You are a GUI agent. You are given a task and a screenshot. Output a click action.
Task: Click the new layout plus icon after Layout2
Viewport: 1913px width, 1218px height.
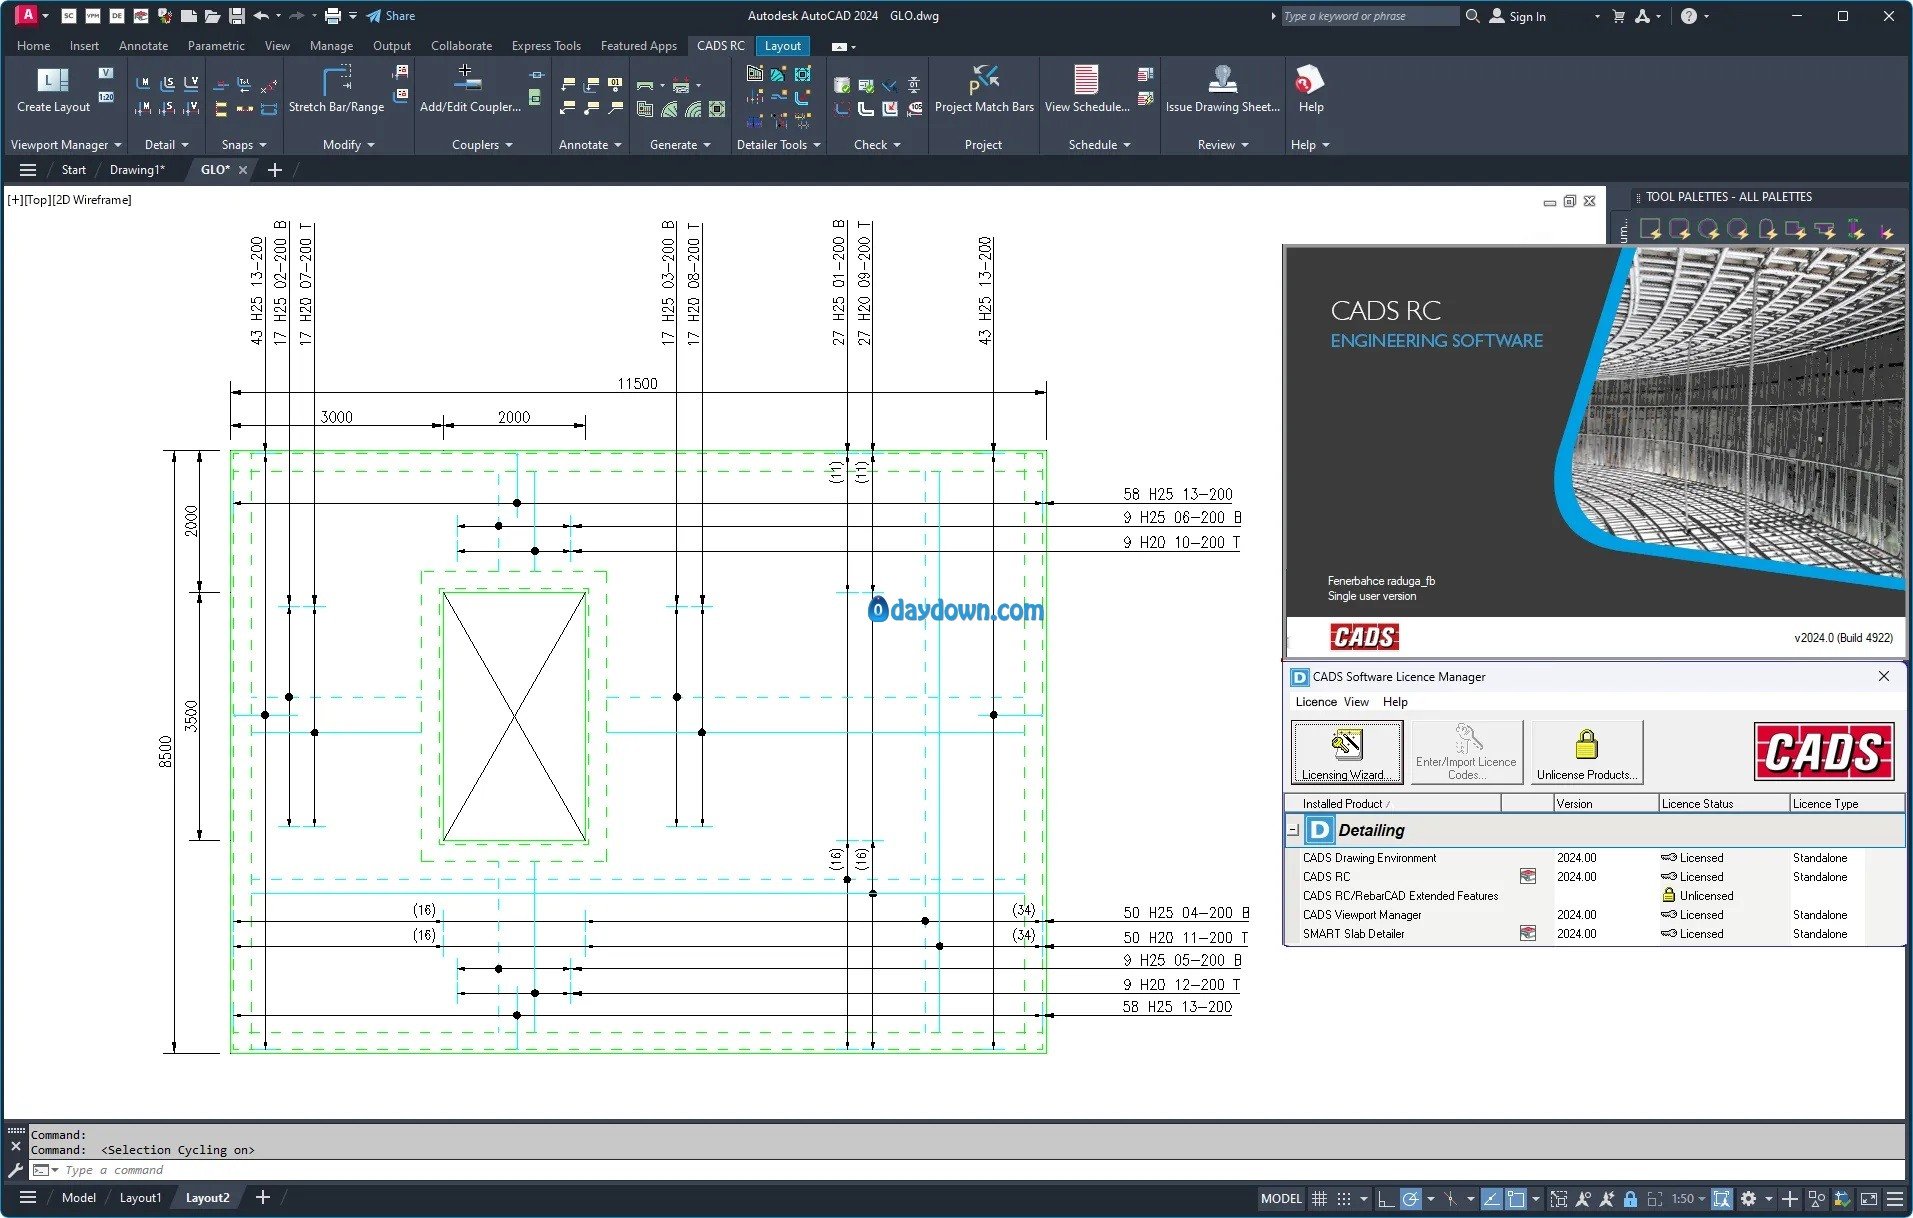tap(263, 1197)
